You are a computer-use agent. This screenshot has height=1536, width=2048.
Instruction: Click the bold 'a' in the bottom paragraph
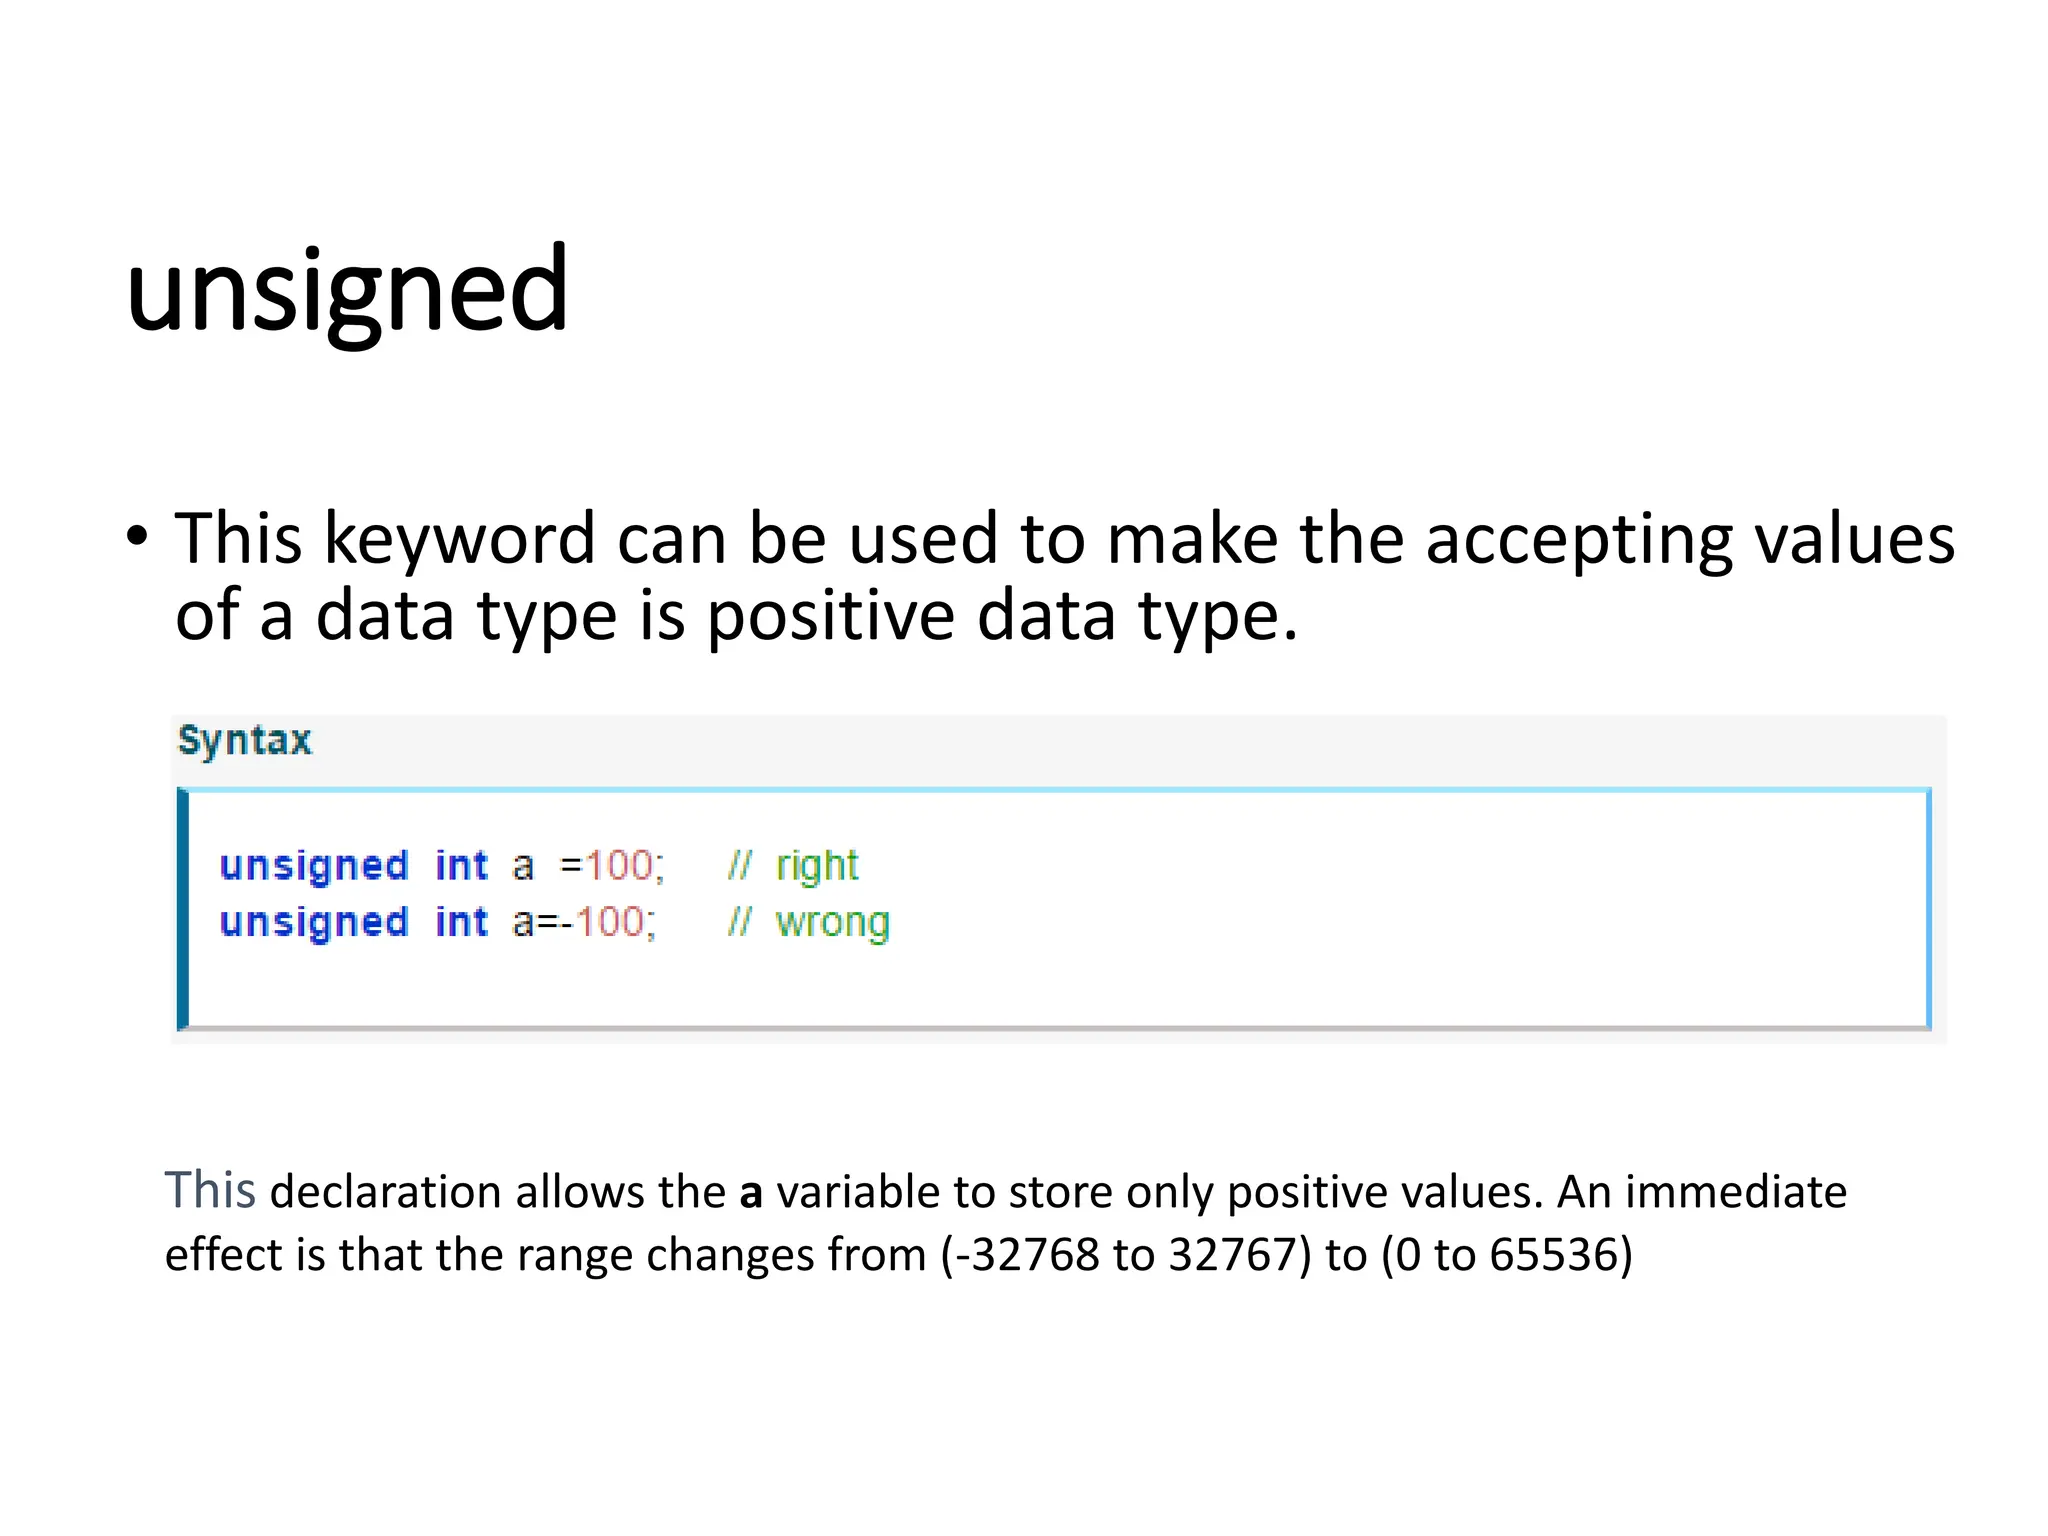(751, 1194)
